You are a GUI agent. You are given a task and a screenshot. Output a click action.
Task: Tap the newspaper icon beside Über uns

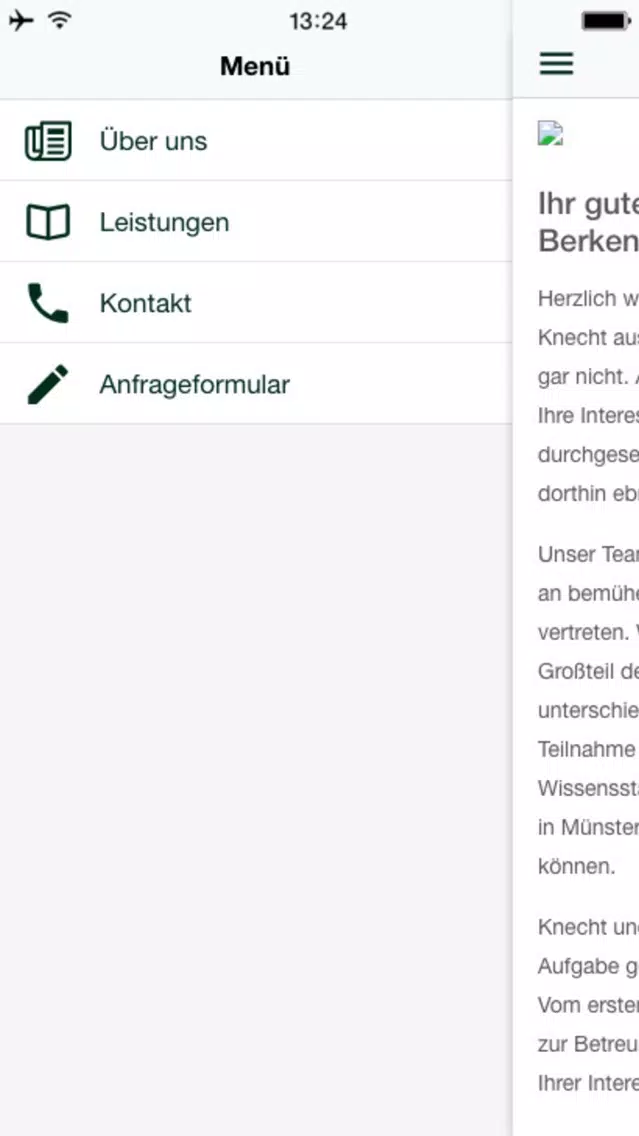(x=49, y=141)
